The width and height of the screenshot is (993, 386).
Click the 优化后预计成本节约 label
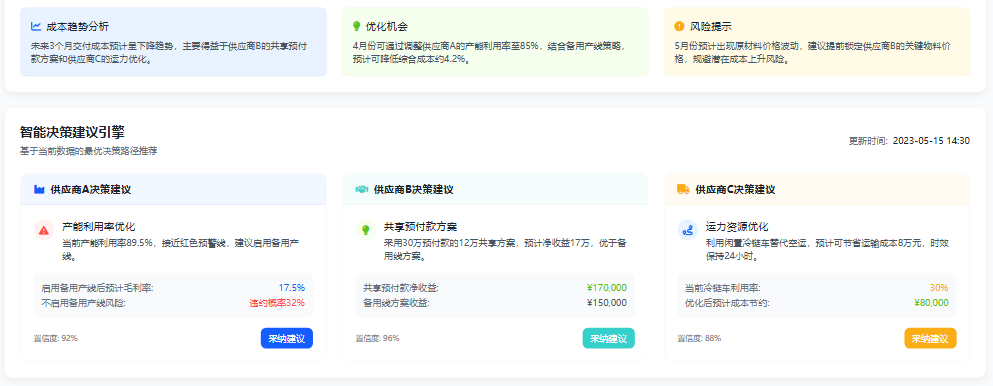click(x=727, y=302)
